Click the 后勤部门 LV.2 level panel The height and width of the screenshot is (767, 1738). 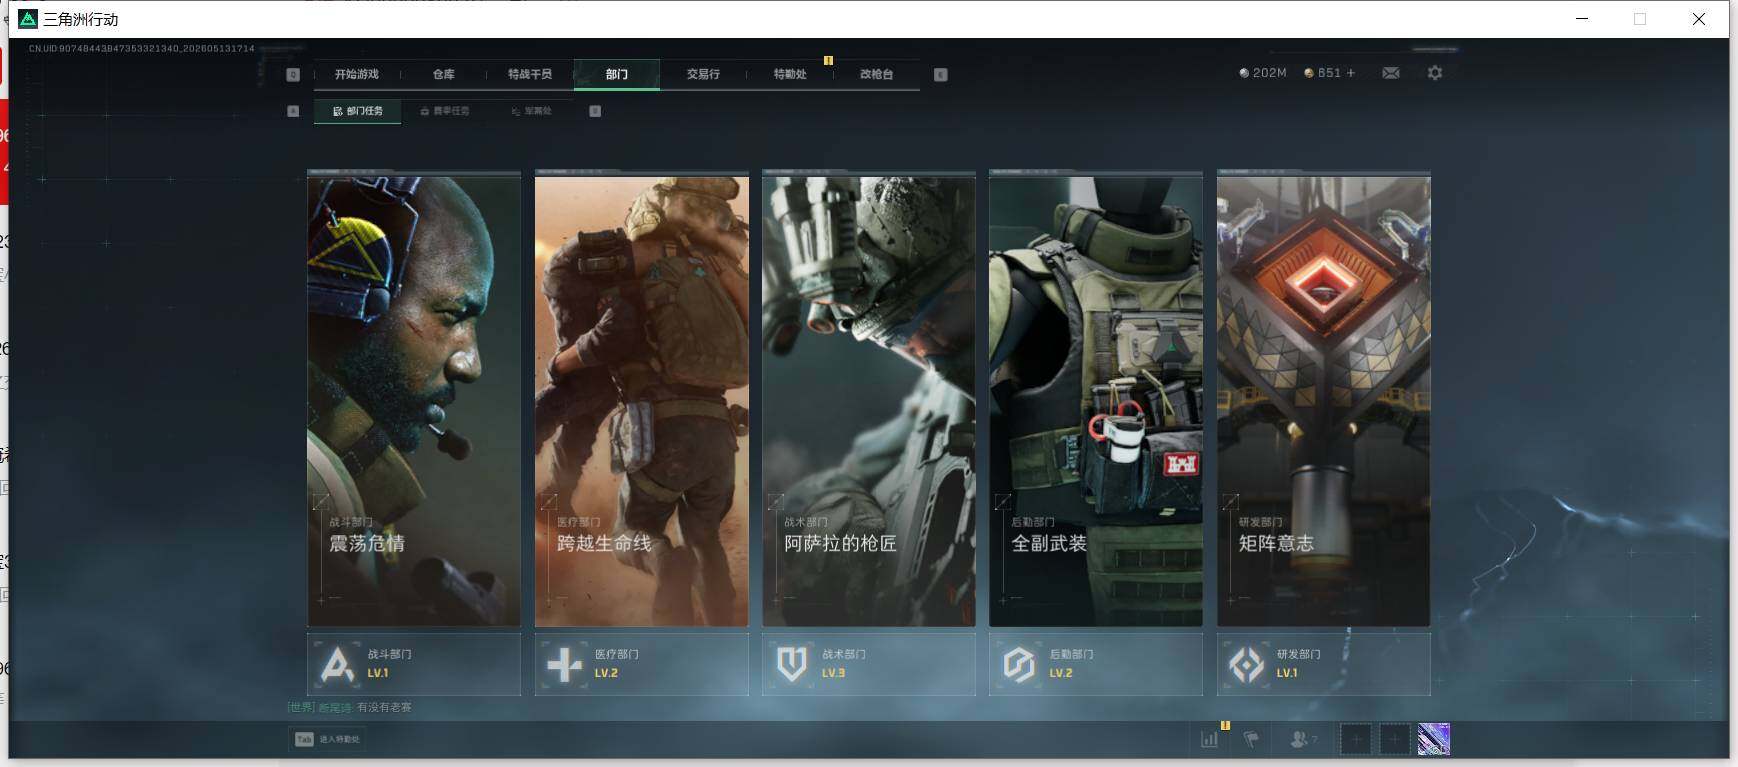point(1096,664)
